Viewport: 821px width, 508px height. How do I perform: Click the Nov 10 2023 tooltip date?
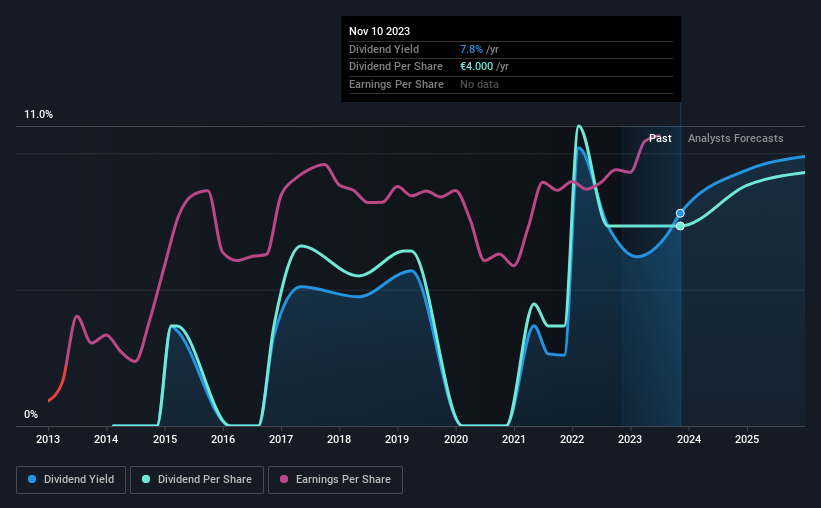click(x=380, y=31)
